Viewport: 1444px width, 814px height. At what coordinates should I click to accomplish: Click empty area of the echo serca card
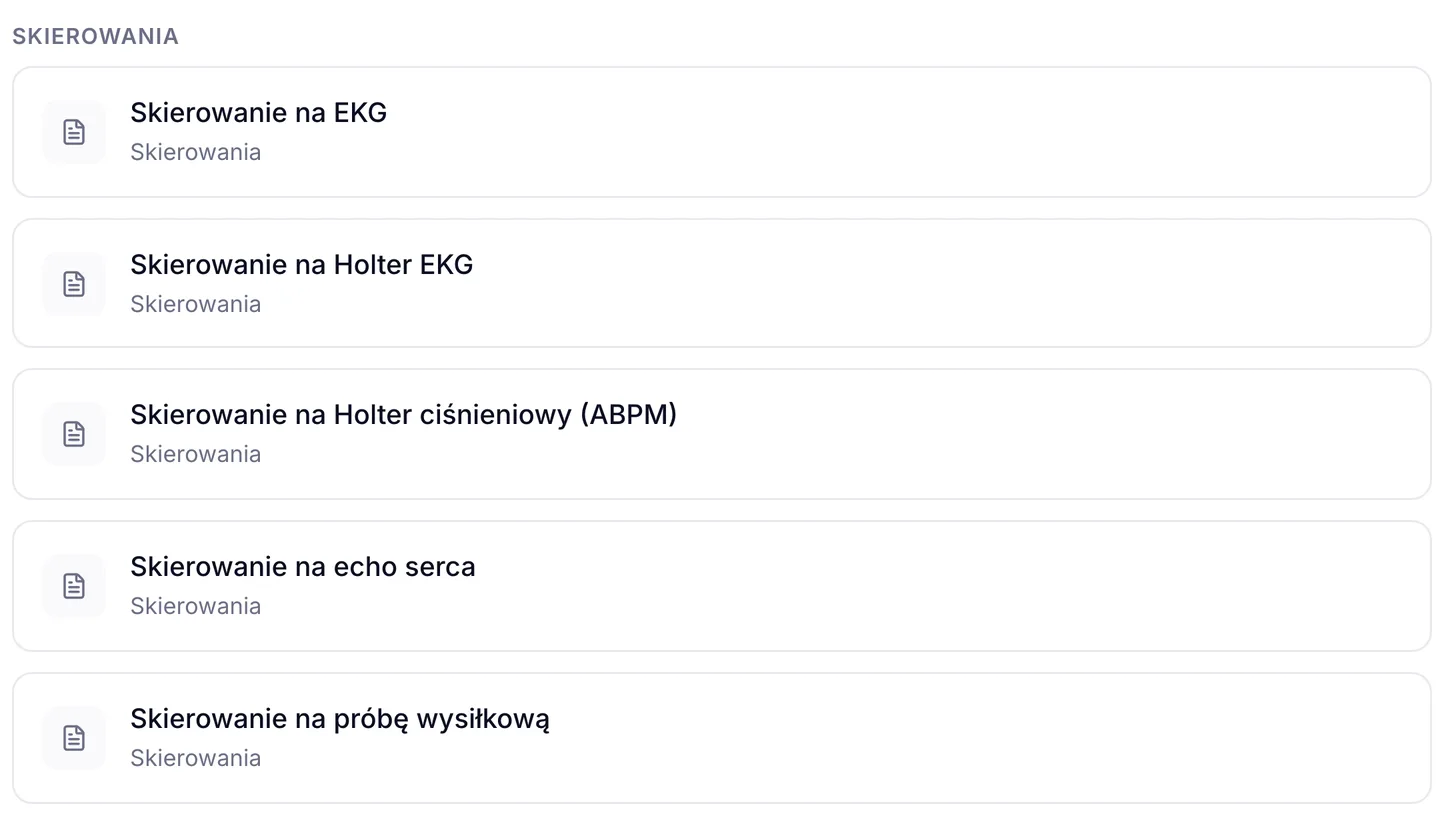tap(900, 586)
